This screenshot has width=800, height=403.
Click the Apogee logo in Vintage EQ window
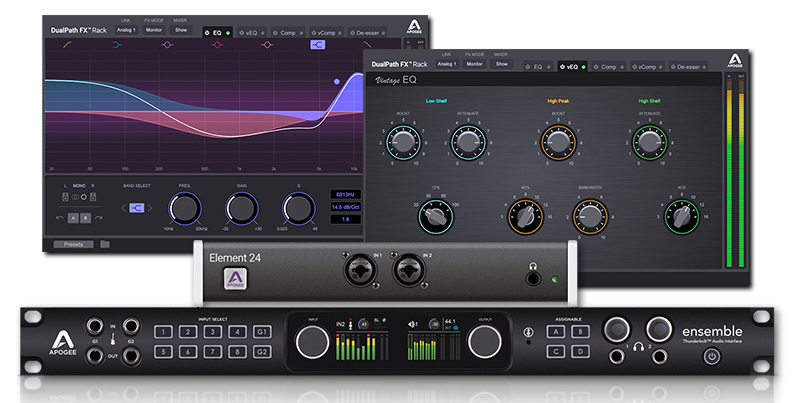point(735,61)
